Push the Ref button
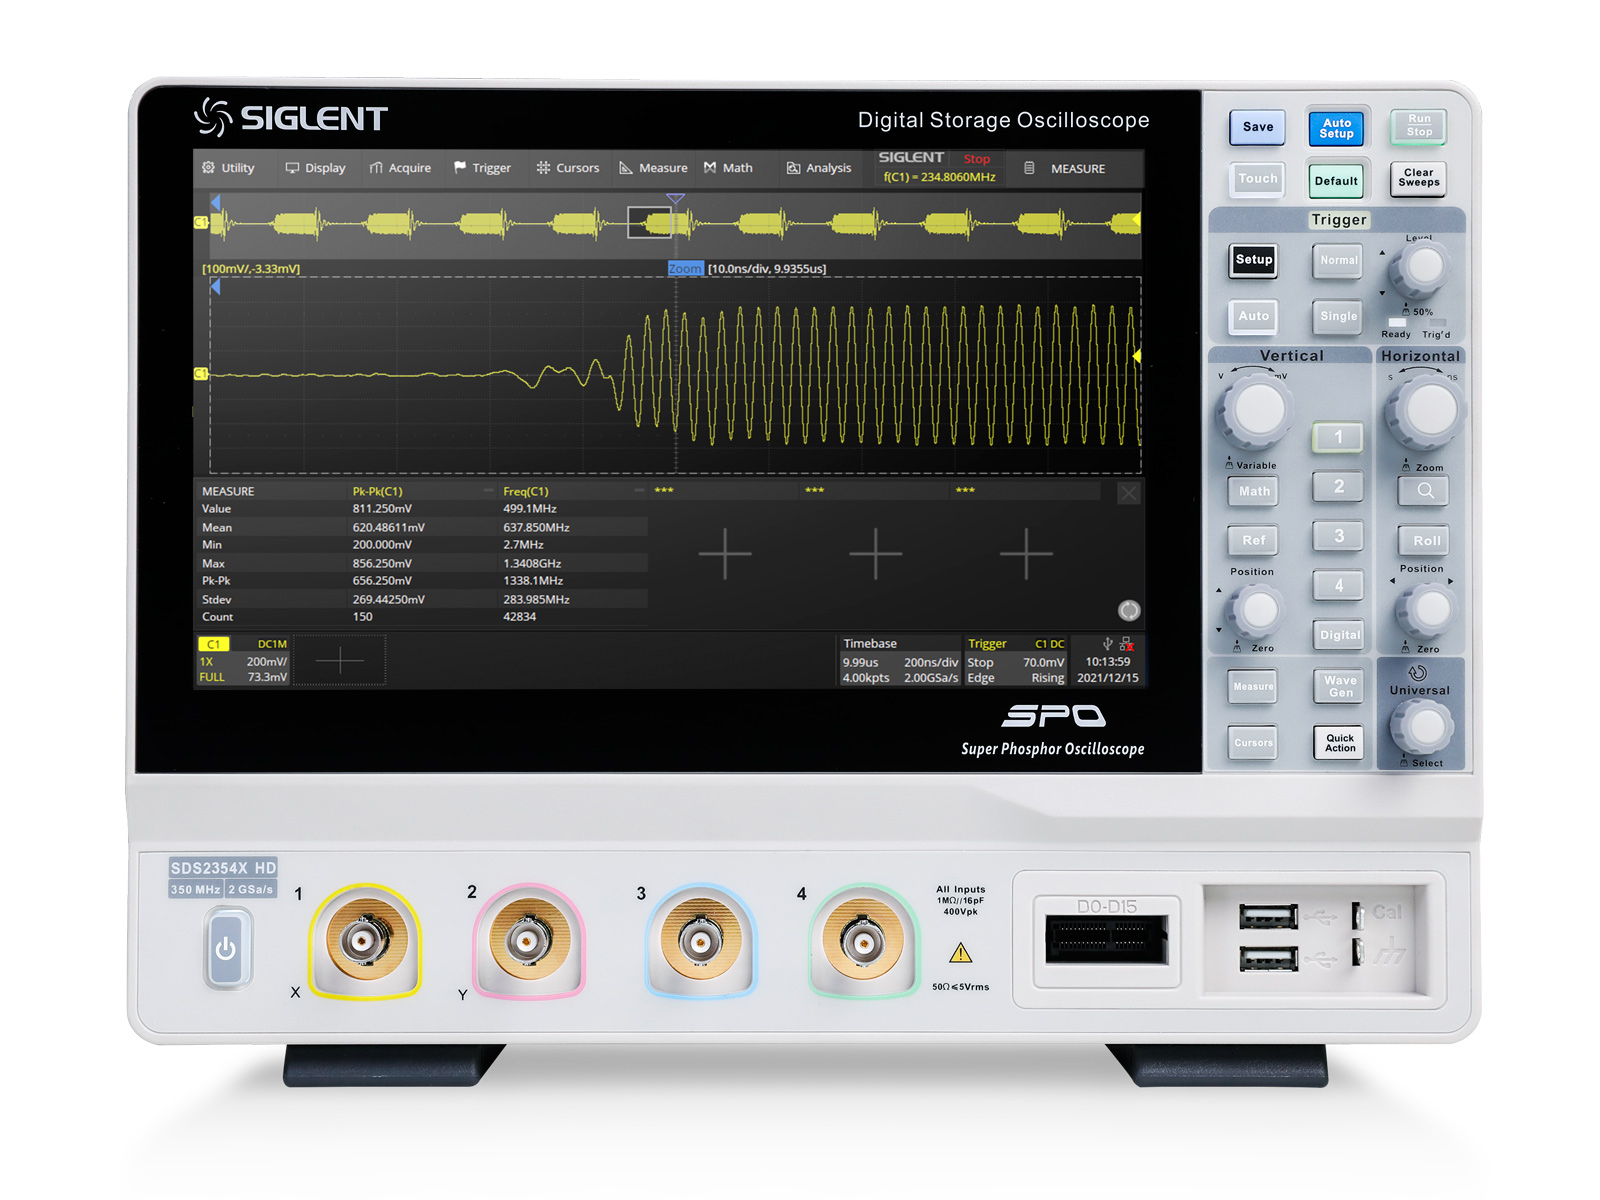This screenshot has width=1600, height=1200. coord(1254,540)
